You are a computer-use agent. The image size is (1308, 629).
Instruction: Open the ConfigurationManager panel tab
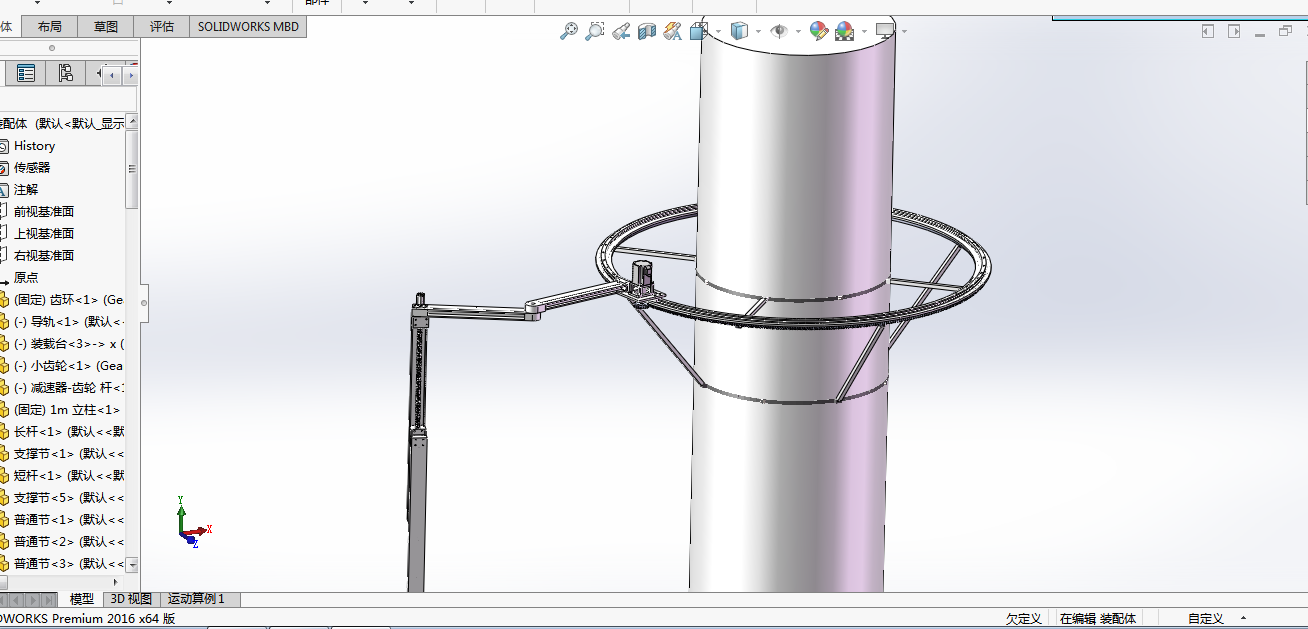click(x=65, y=73)
